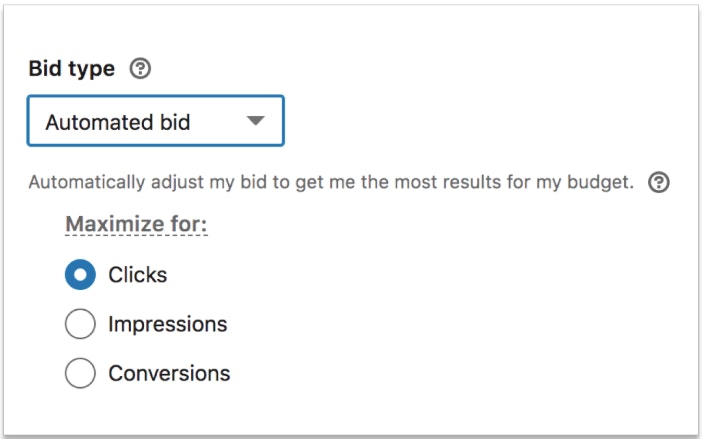Choose Impressions as the maximize goal
The height and width of the screenshot is (439, 702).
[80, 324]
